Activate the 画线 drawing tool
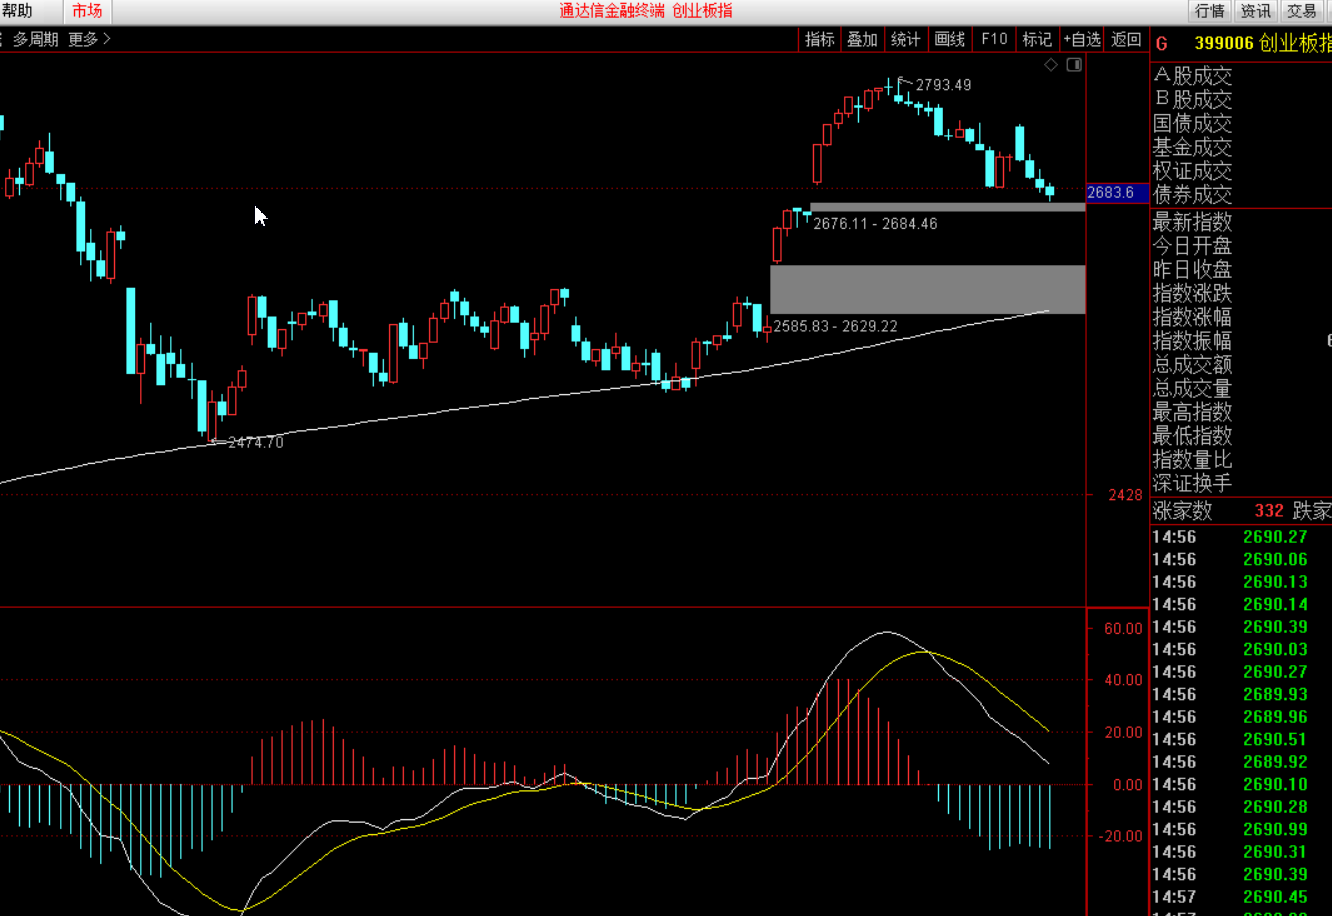 950,39
